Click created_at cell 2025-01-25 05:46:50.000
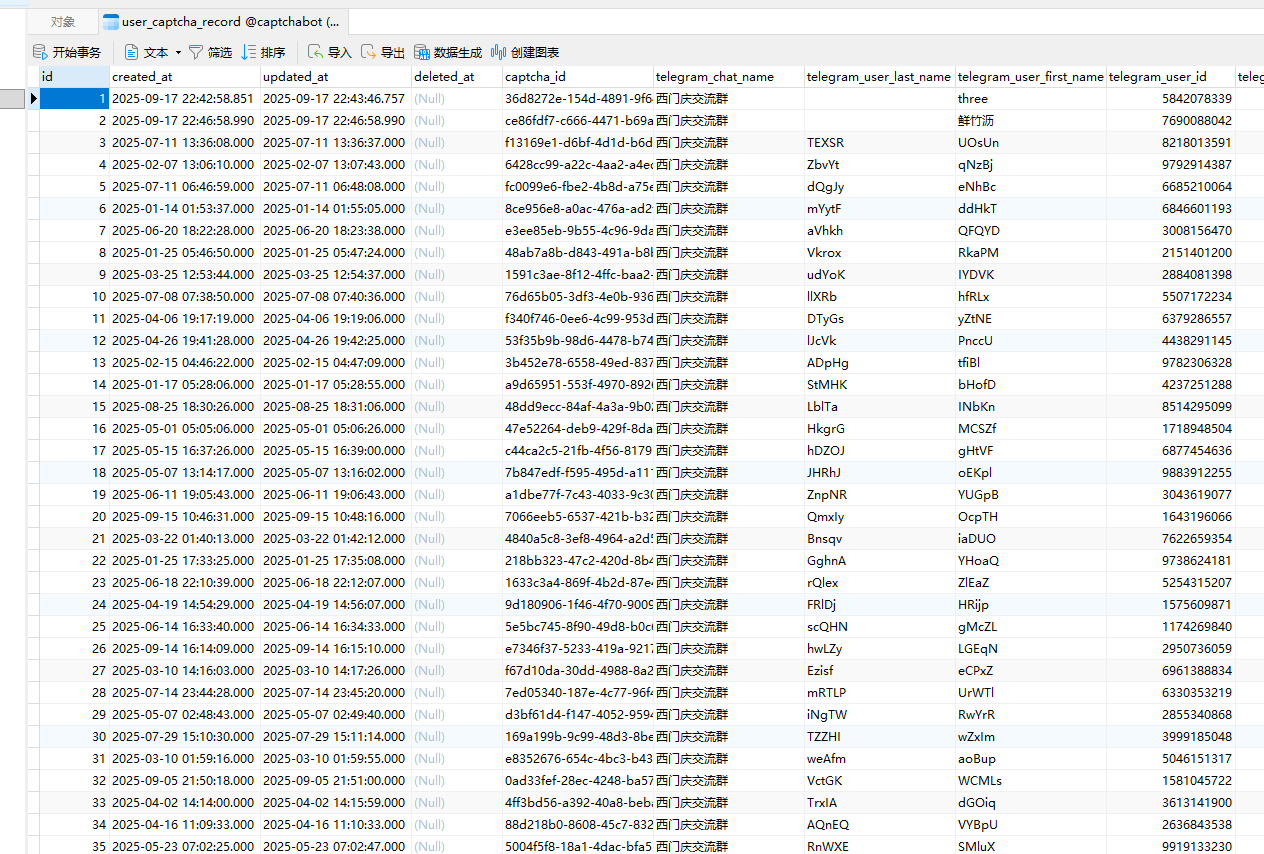Viewport: 1264px width, 854px height. pos(185,252)
